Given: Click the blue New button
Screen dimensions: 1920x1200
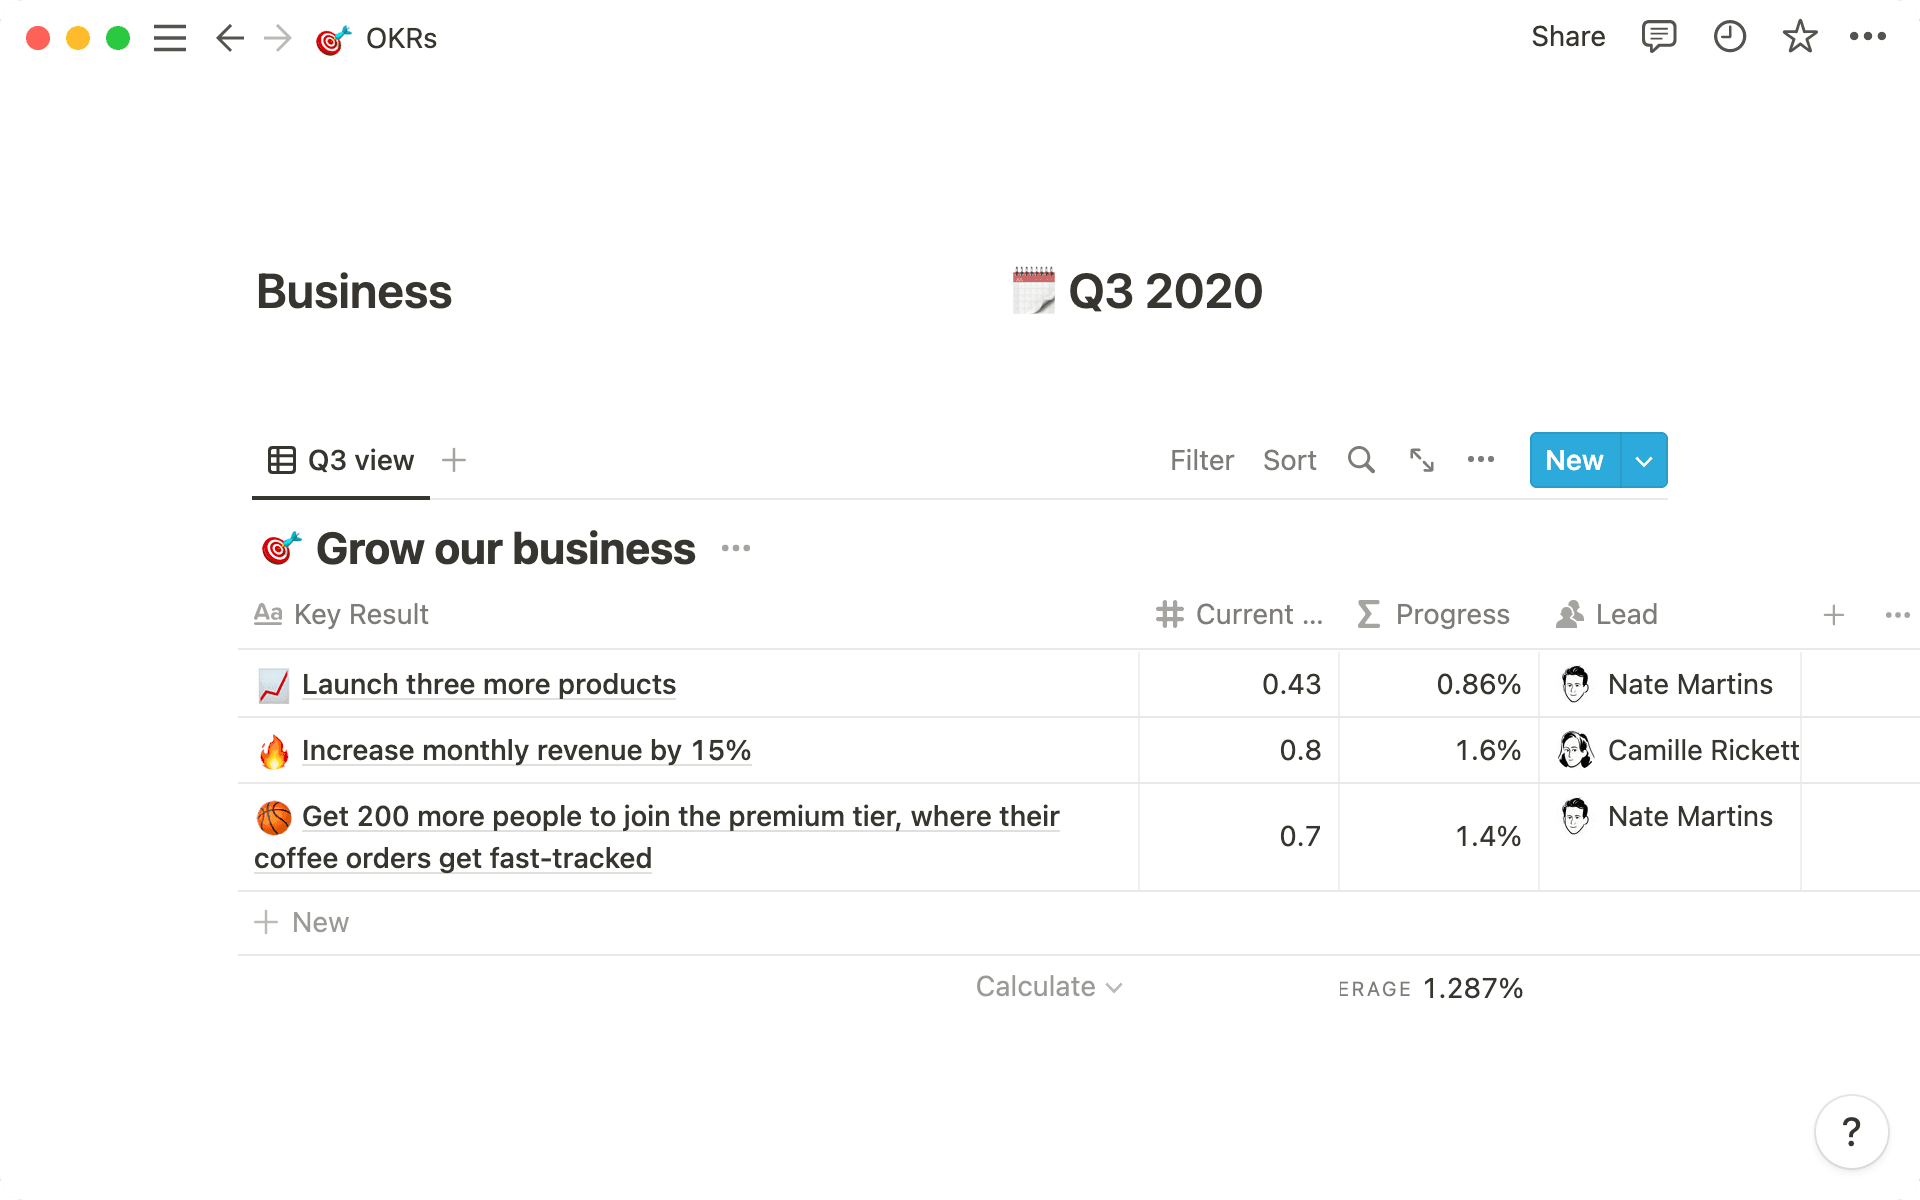Looking at the screenshot, I should point(1573,460).
